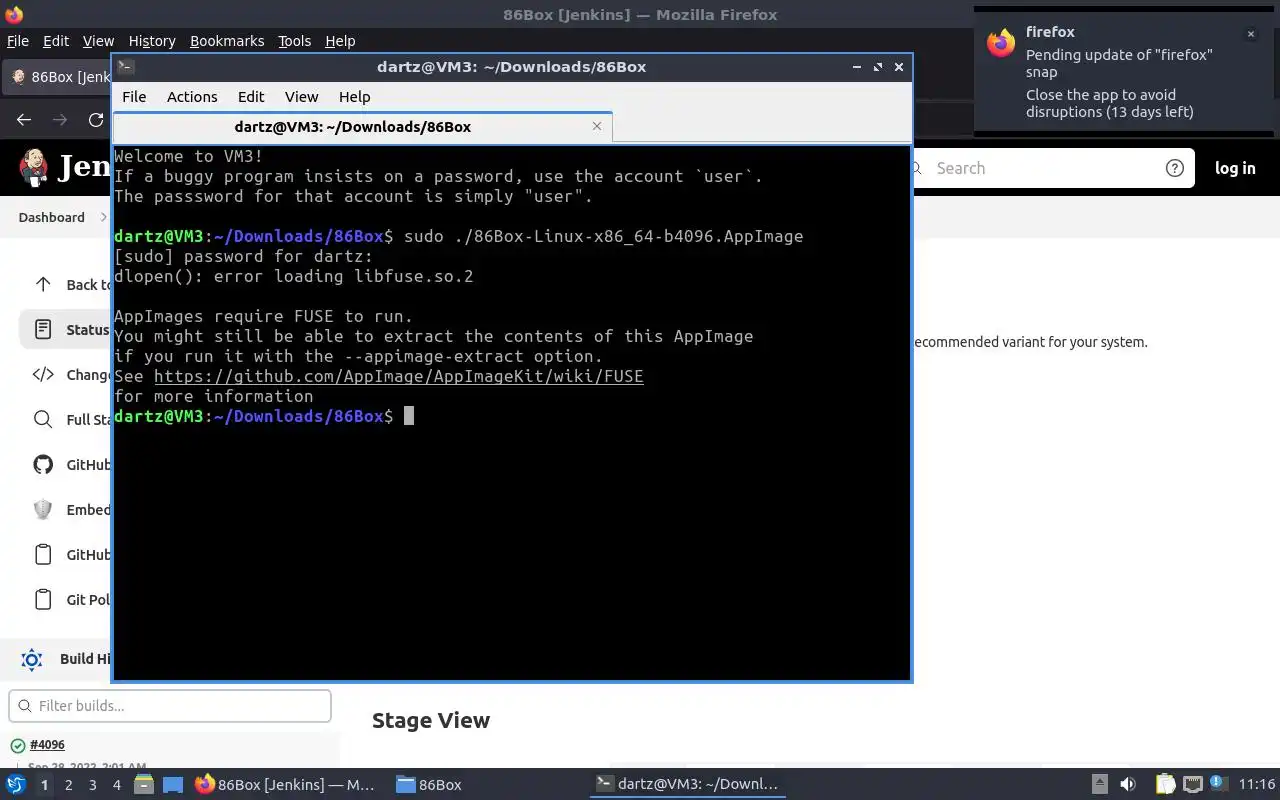Click the volume speaker tray icon
The image size is (1280, 800).
[x=1127, y=784]
